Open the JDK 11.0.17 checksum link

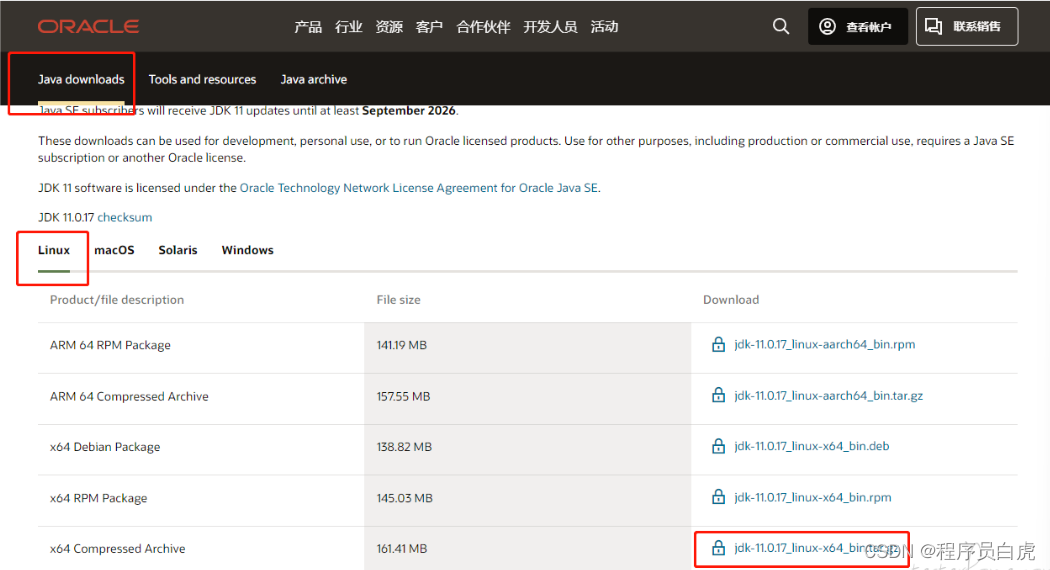125,217
